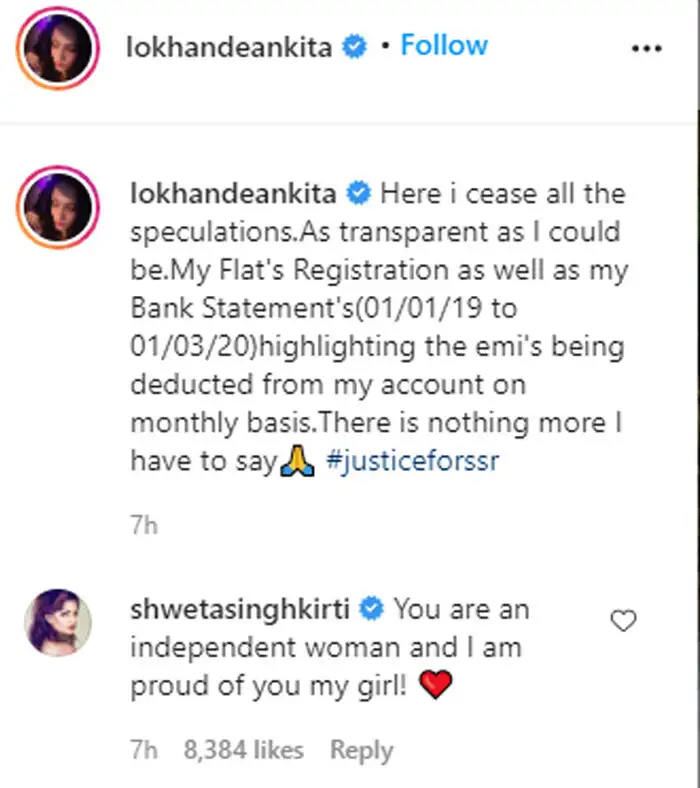Click verified badge beside shwetasinghkirti
Viewport: 700px width, 788px height.
(373, 609)
